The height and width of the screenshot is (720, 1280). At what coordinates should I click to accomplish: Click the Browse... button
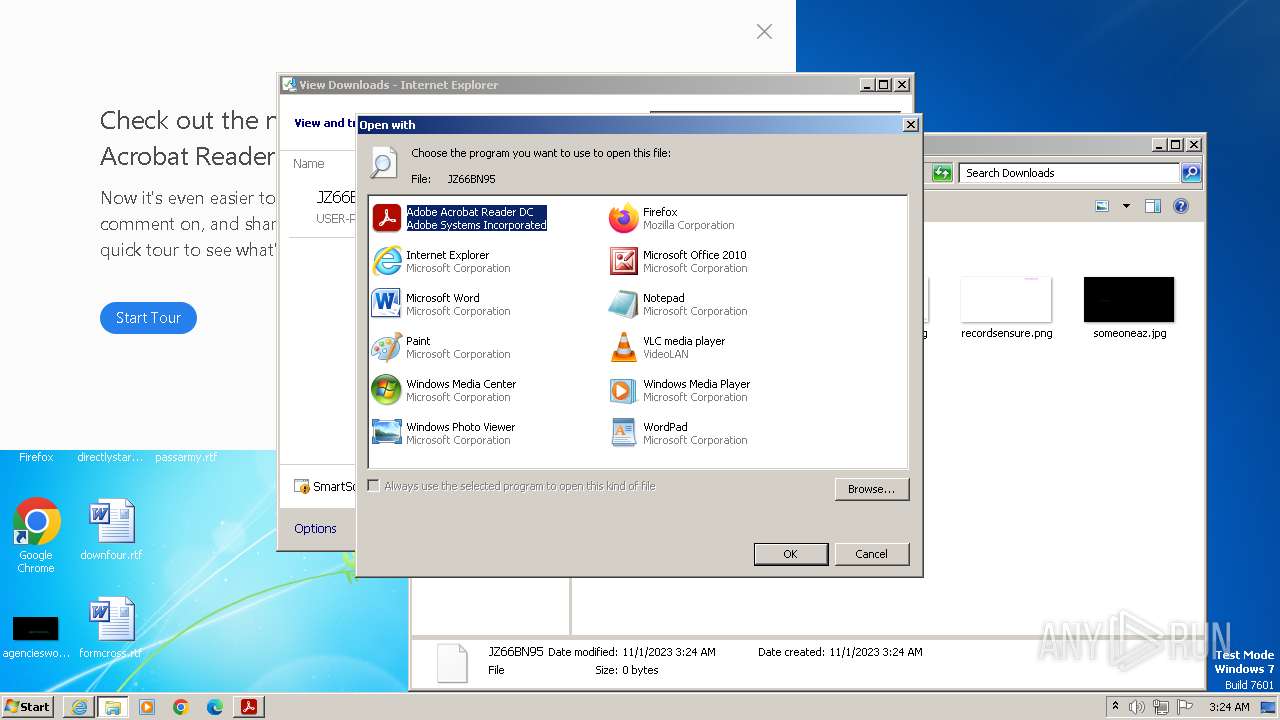click(871, 489)
